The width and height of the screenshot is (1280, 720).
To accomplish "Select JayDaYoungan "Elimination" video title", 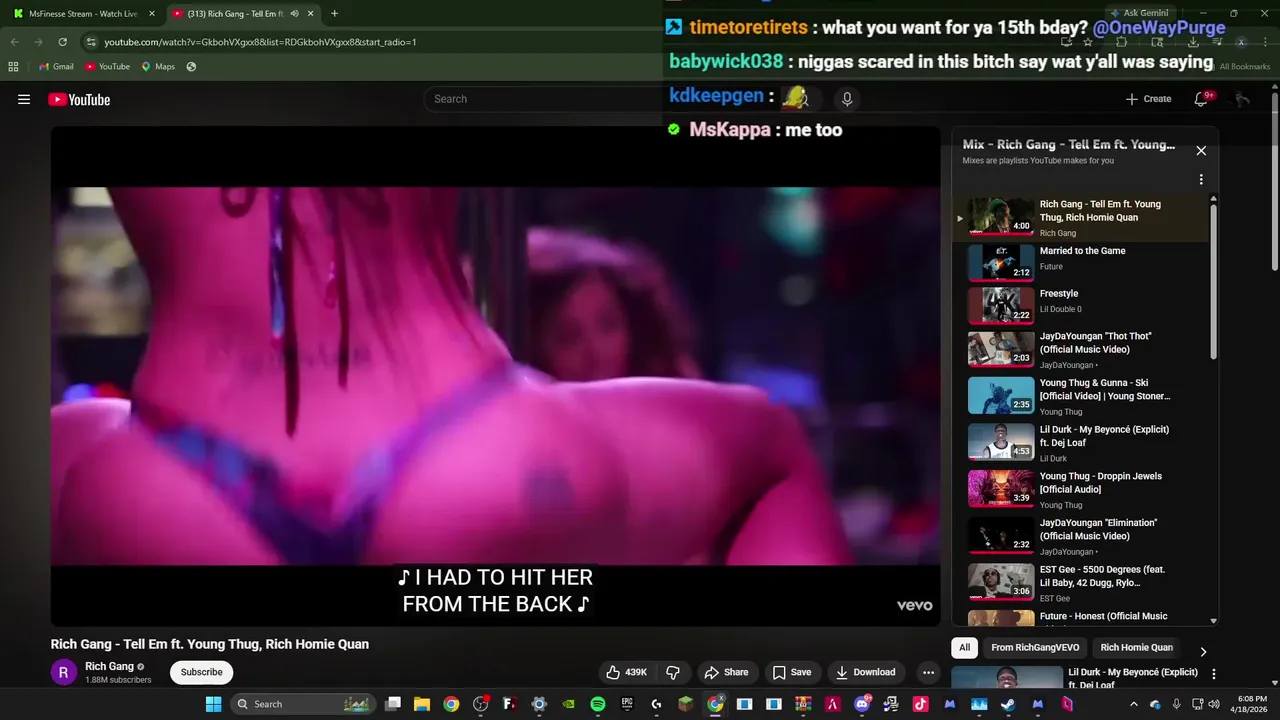I will (x=1098, y=530).
